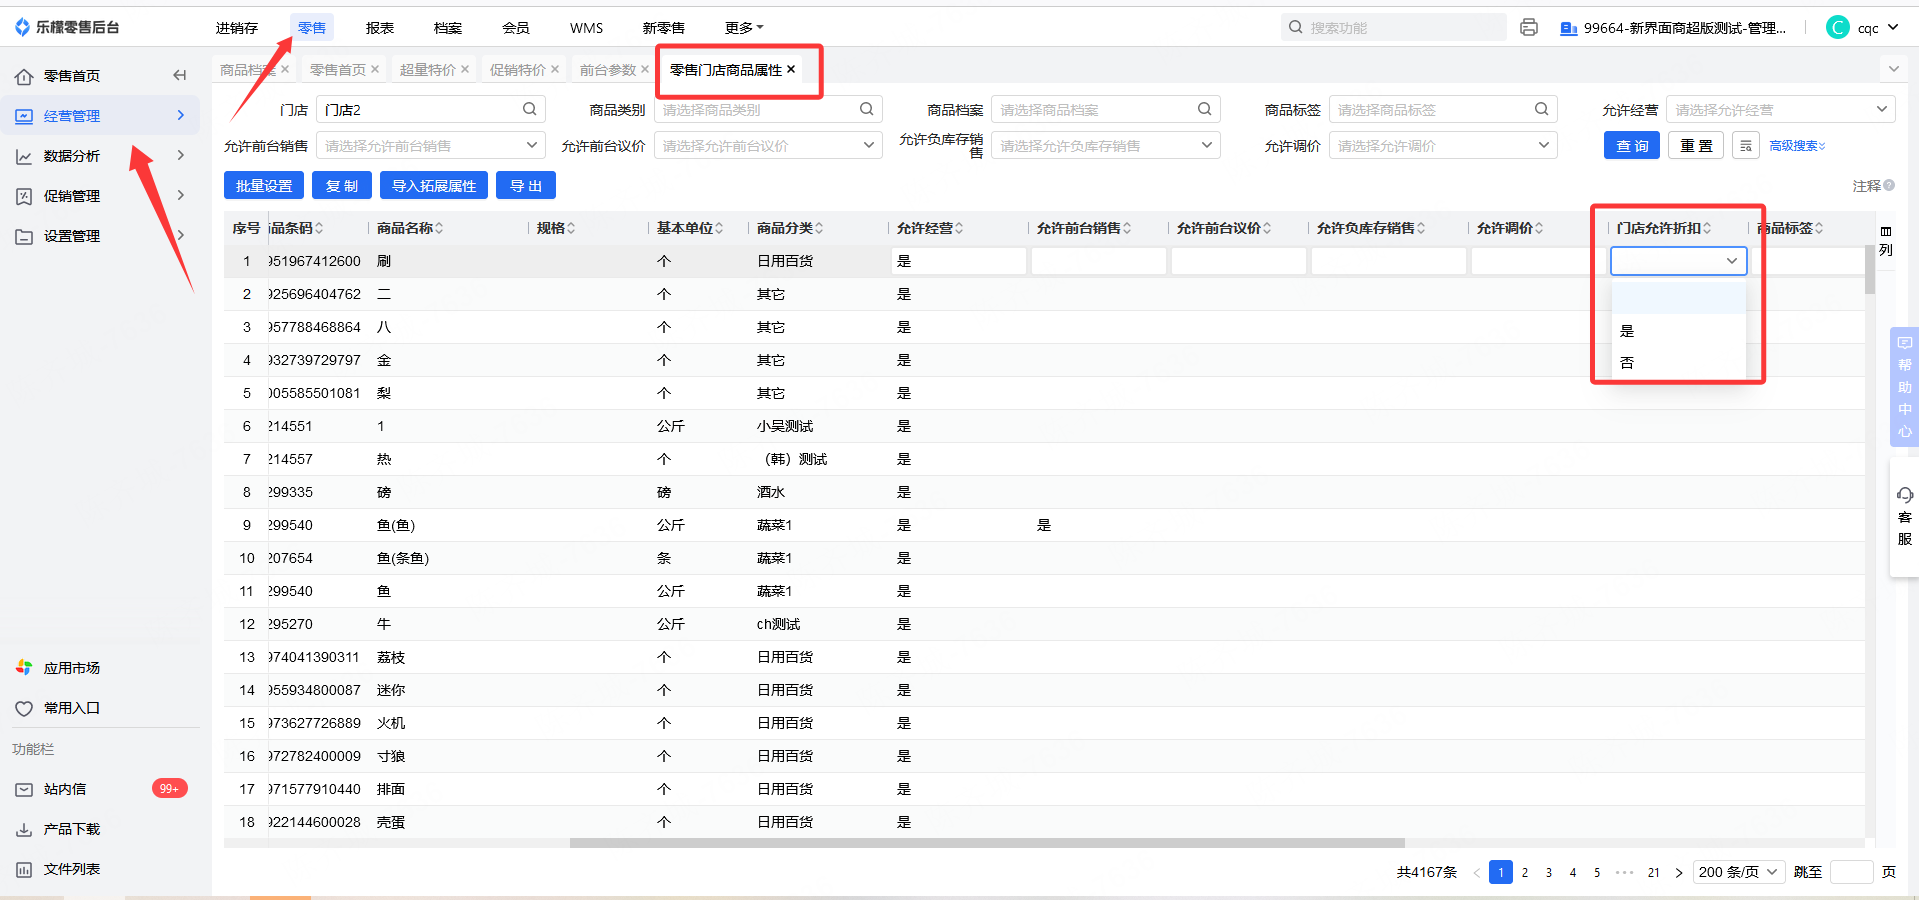The height and width of the screenshot is (900, 1919).
Task: Click the filter settings icon beside 重置
Action: point(1745,146)
